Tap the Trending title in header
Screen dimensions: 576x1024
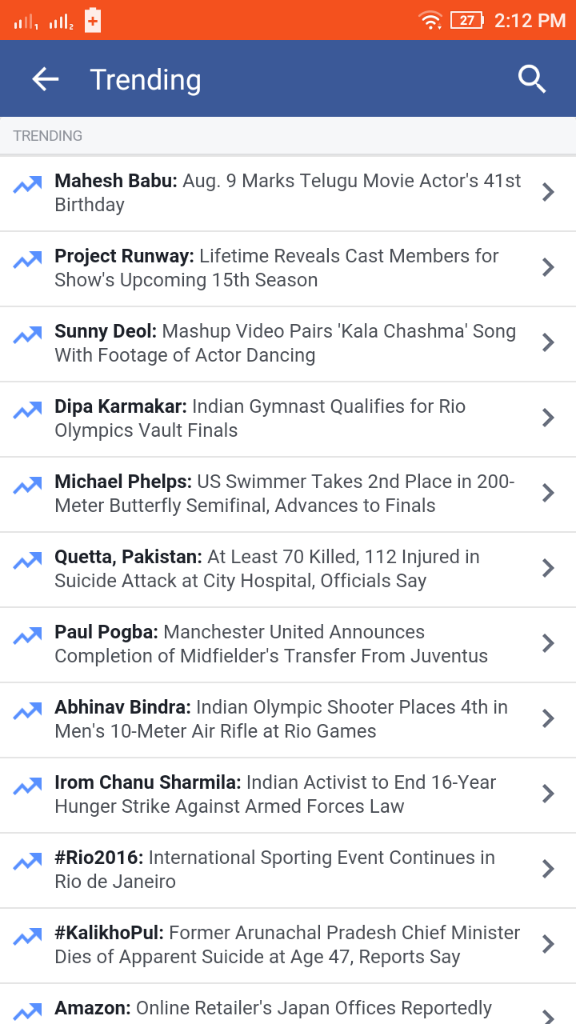[x=146, y=80]
